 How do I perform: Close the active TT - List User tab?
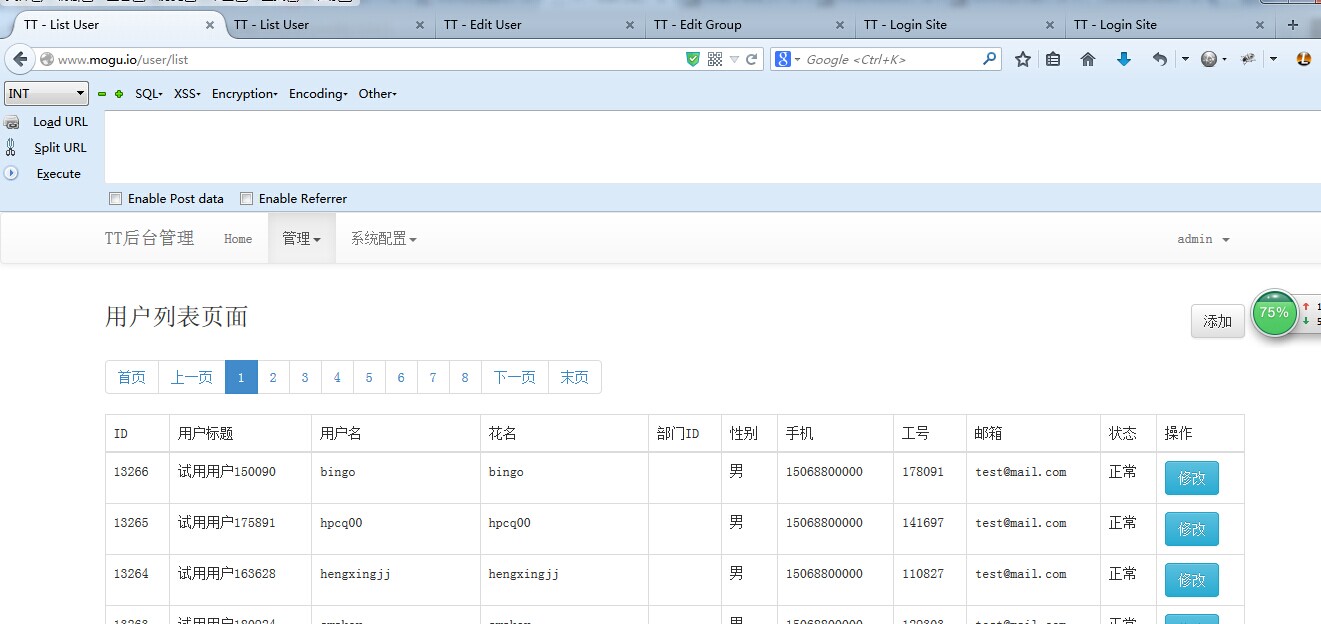pyautogui.click(x=209, y=25)
